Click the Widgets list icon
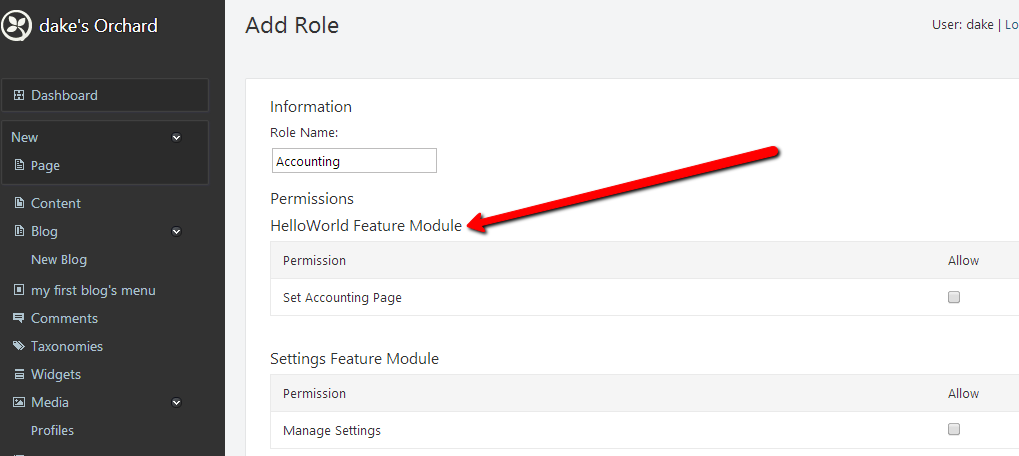Image resolution: width=1019 pixels, height=456 pixels. click(19, 374)
